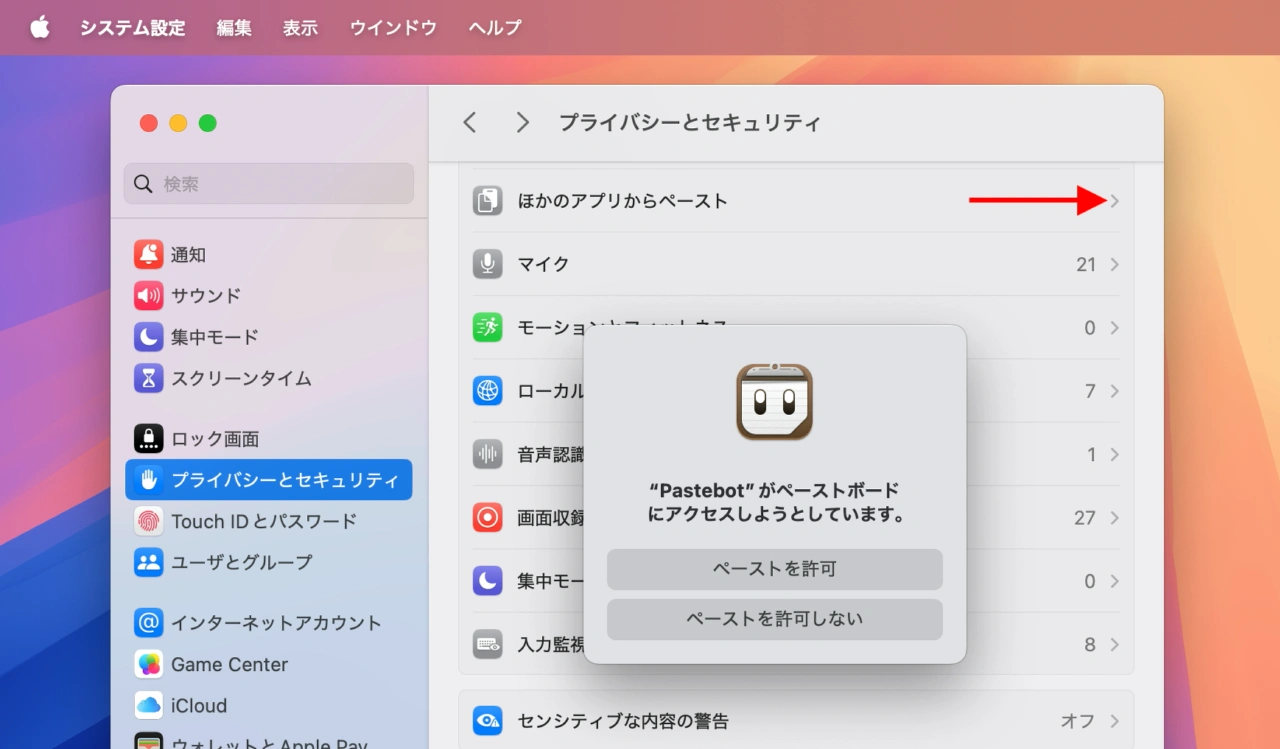Expand ほかのアプリからペースト chevron

coord(1114,201)
